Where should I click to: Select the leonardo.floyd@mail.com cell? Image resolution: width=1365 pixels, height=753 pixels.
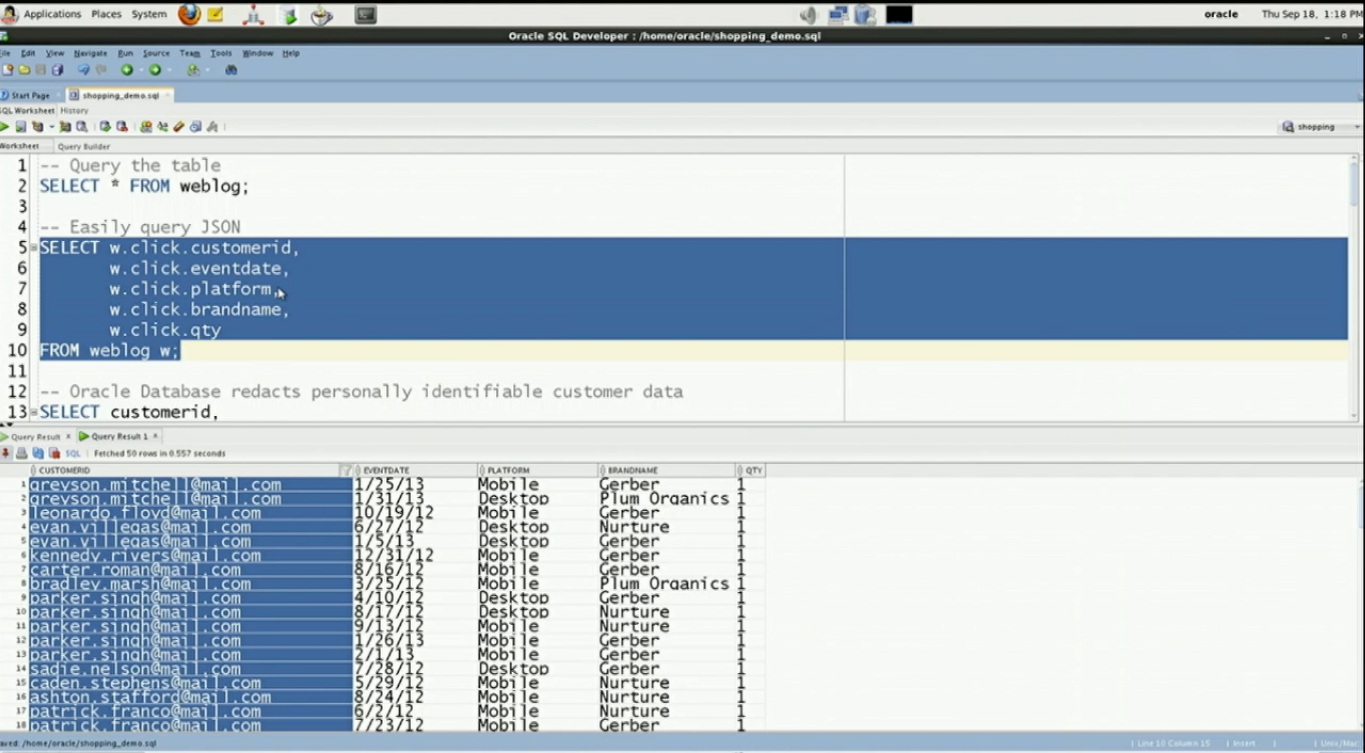click(x=190, y=513)
